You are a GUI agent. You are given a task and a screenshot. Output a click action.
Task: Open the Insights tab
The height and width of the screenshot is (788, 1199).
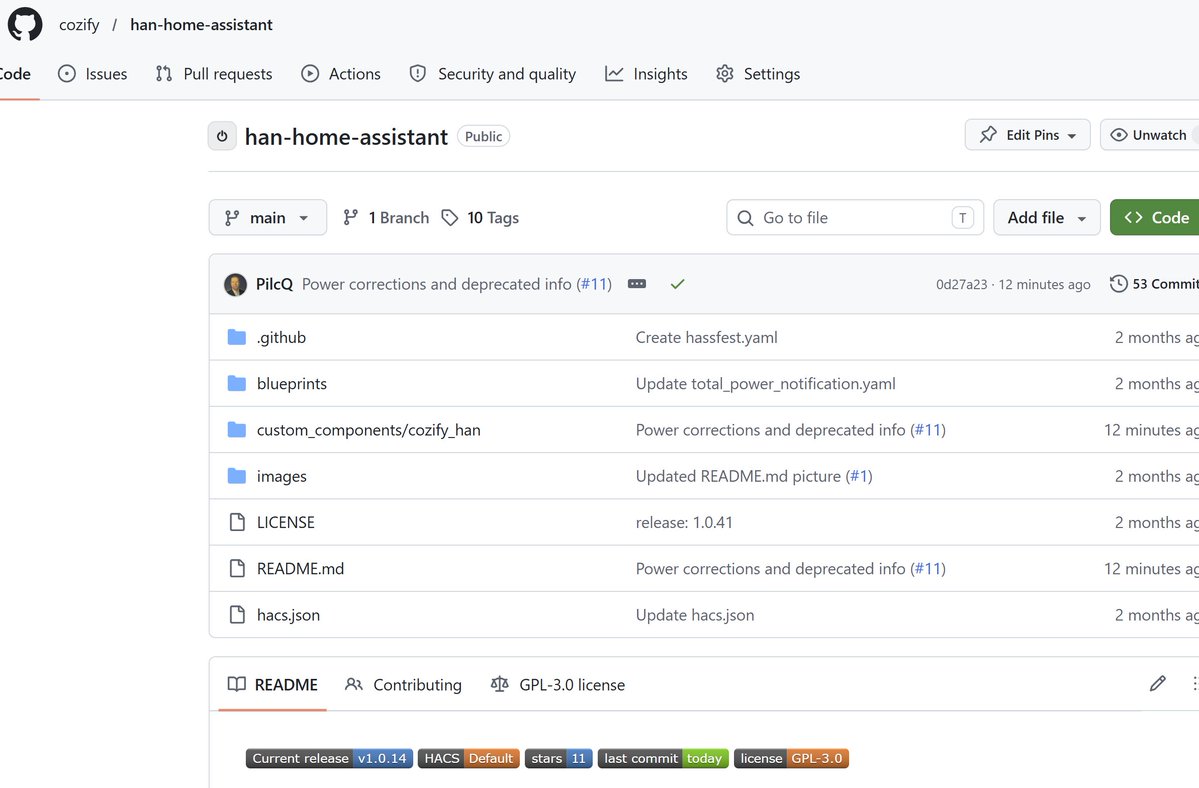(x=646, y=73)
